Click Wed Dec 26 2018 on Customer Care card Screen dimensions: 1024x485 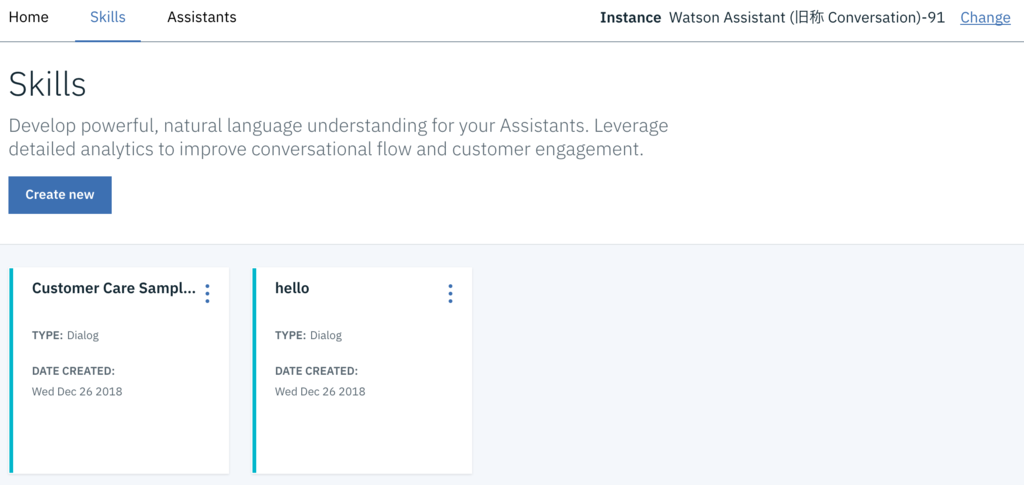(x=77, y=391)
